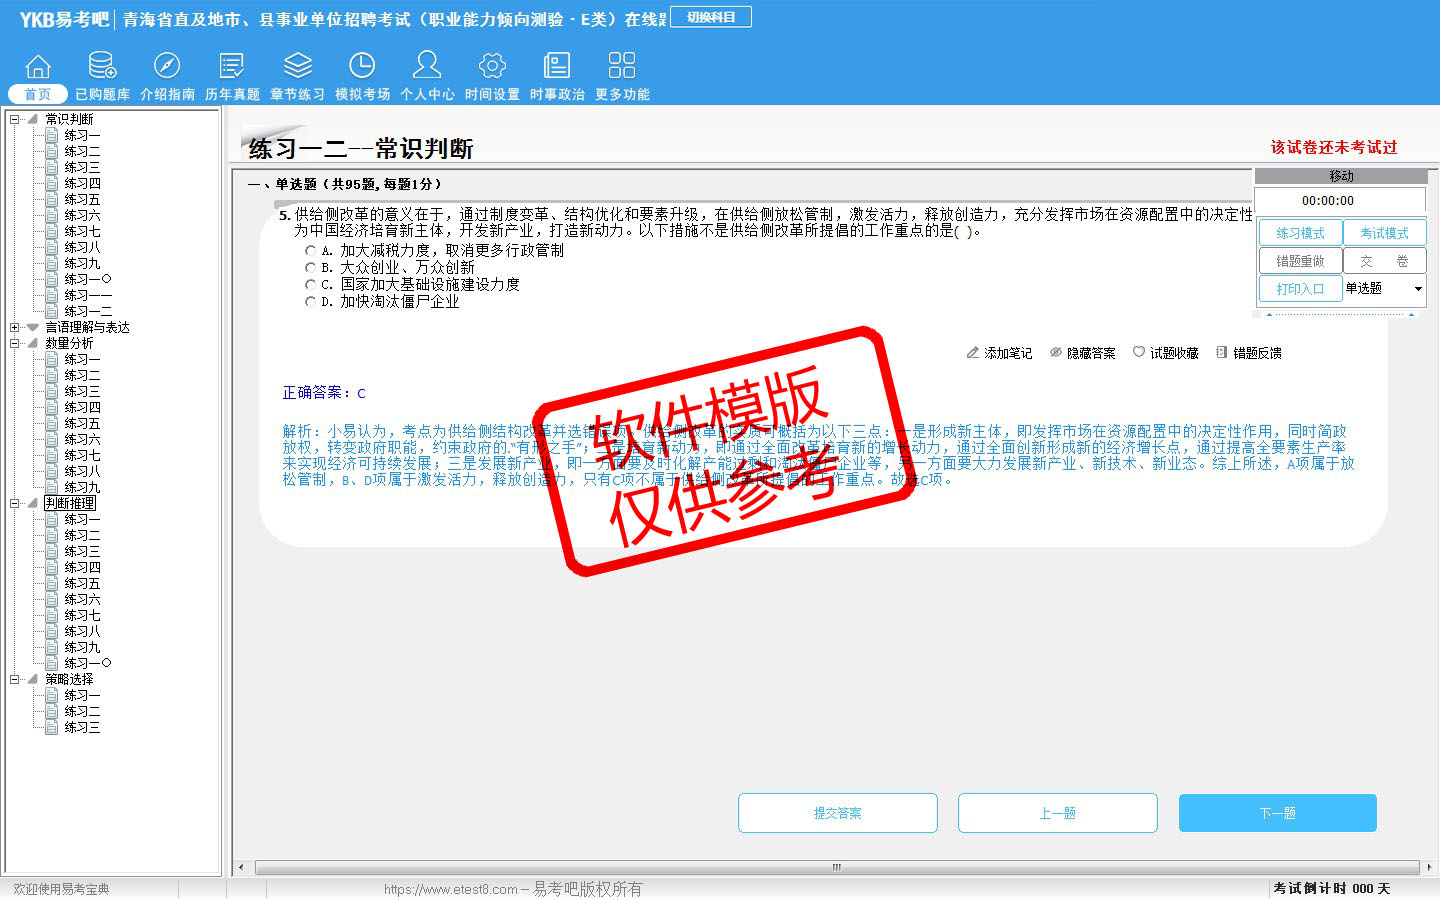
Task: Click the 移动 panel header
Action: coord(1341,176)
